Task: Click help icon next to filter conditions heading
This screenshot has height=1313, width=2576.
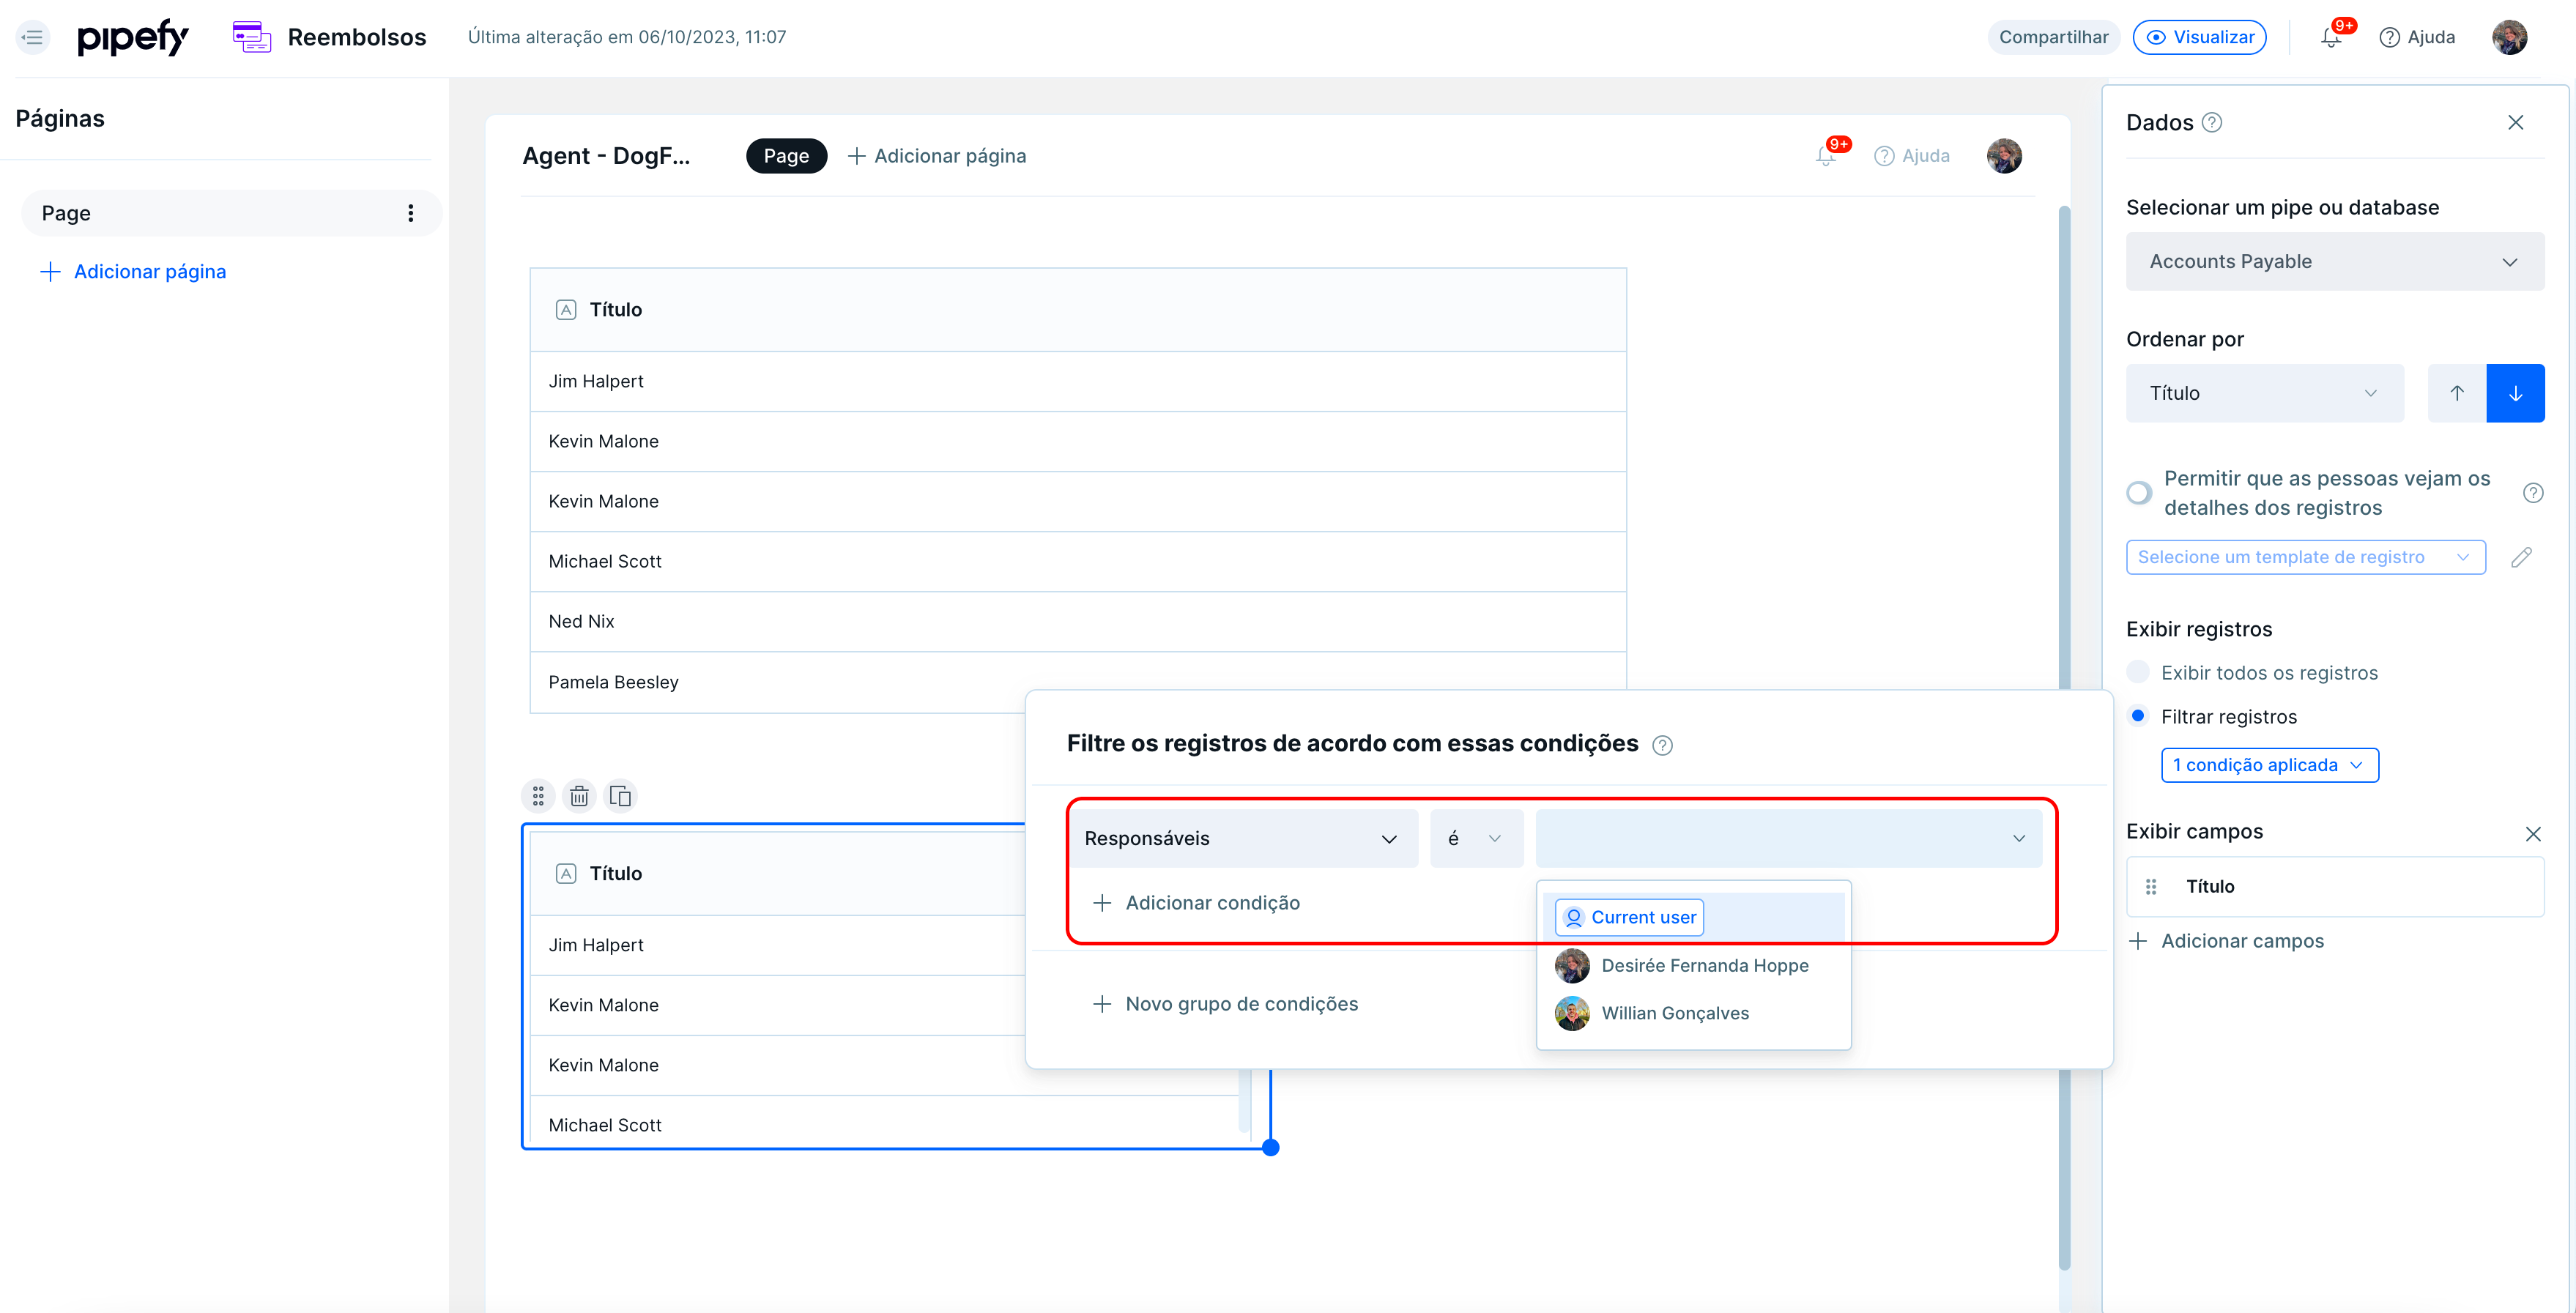Action: pyautogui.click(x=1662, y=744)
